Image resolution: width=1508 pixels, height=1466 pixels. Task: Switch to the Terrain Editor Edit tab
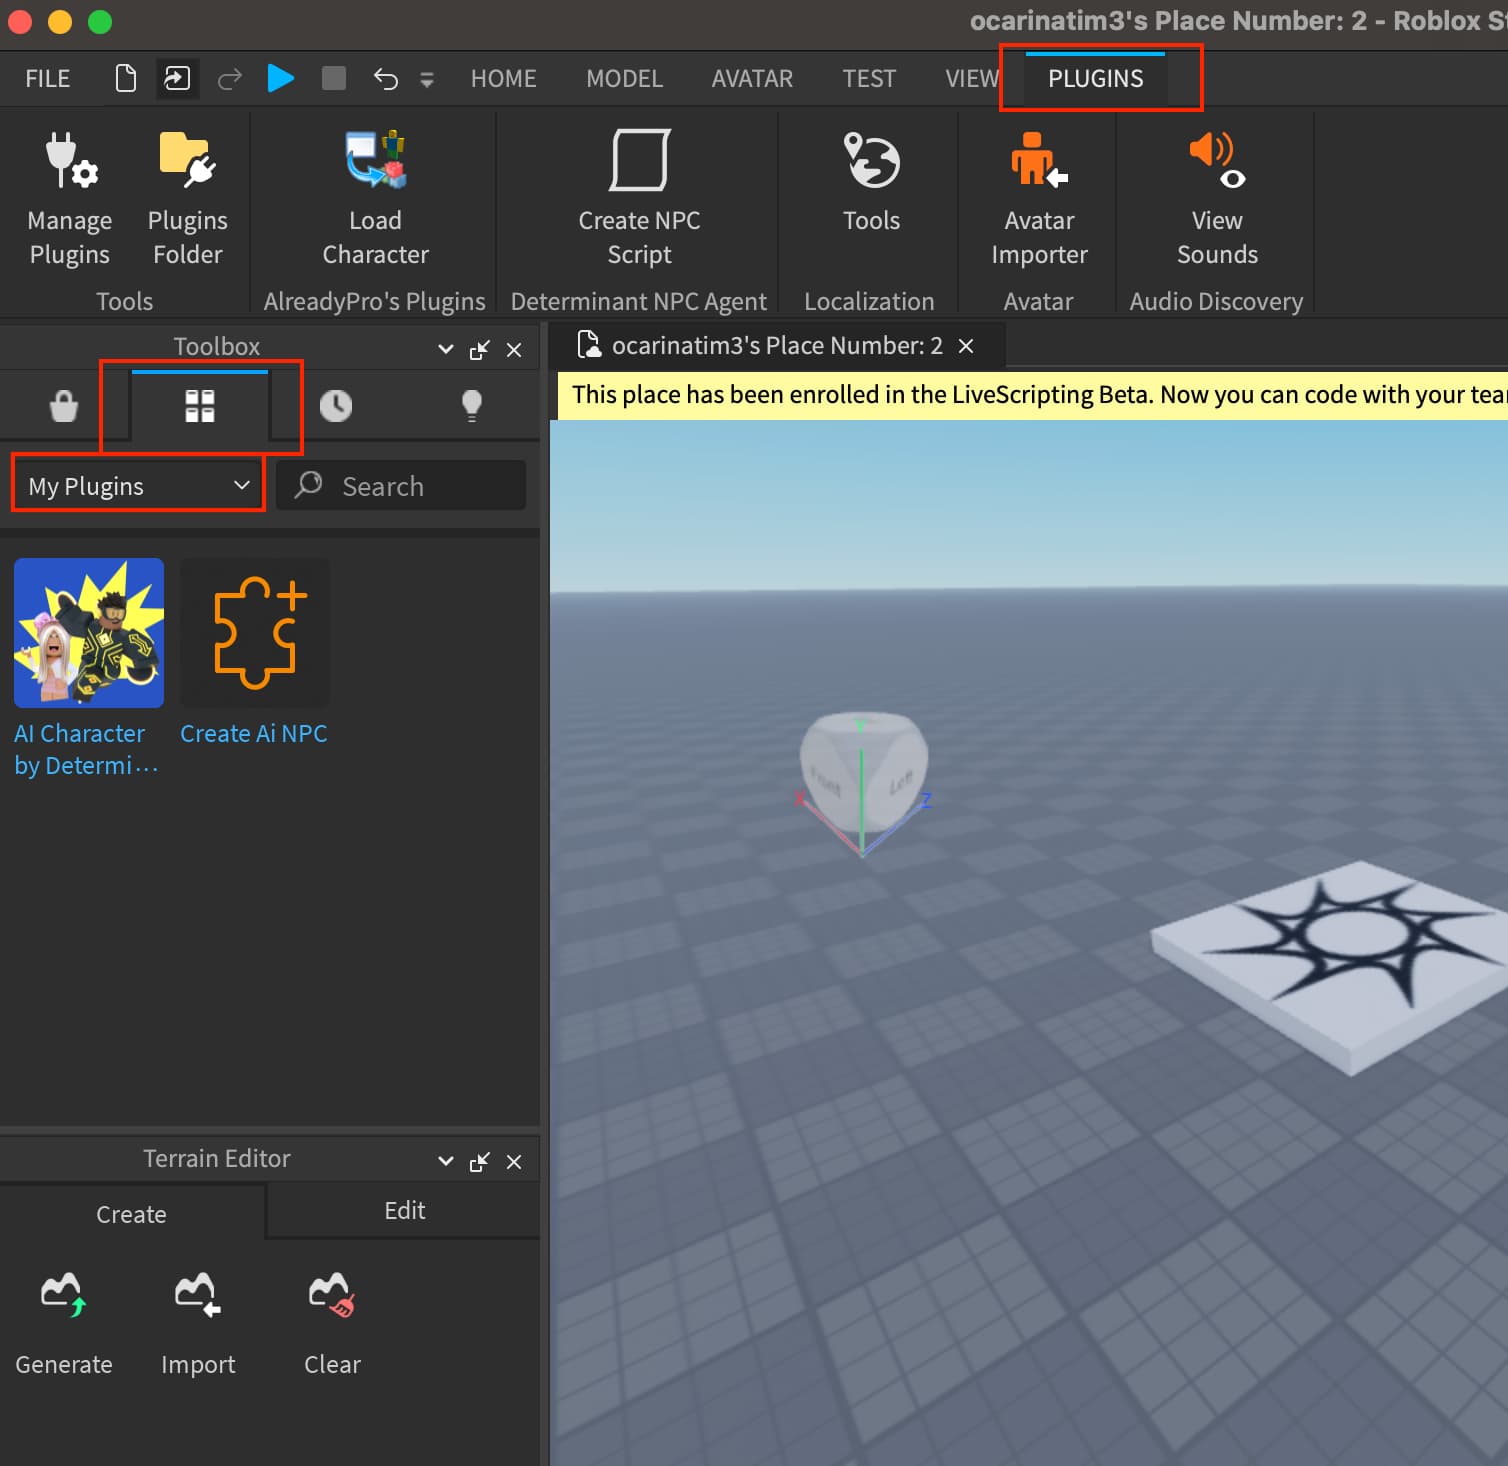click(x=404, y=1211)
